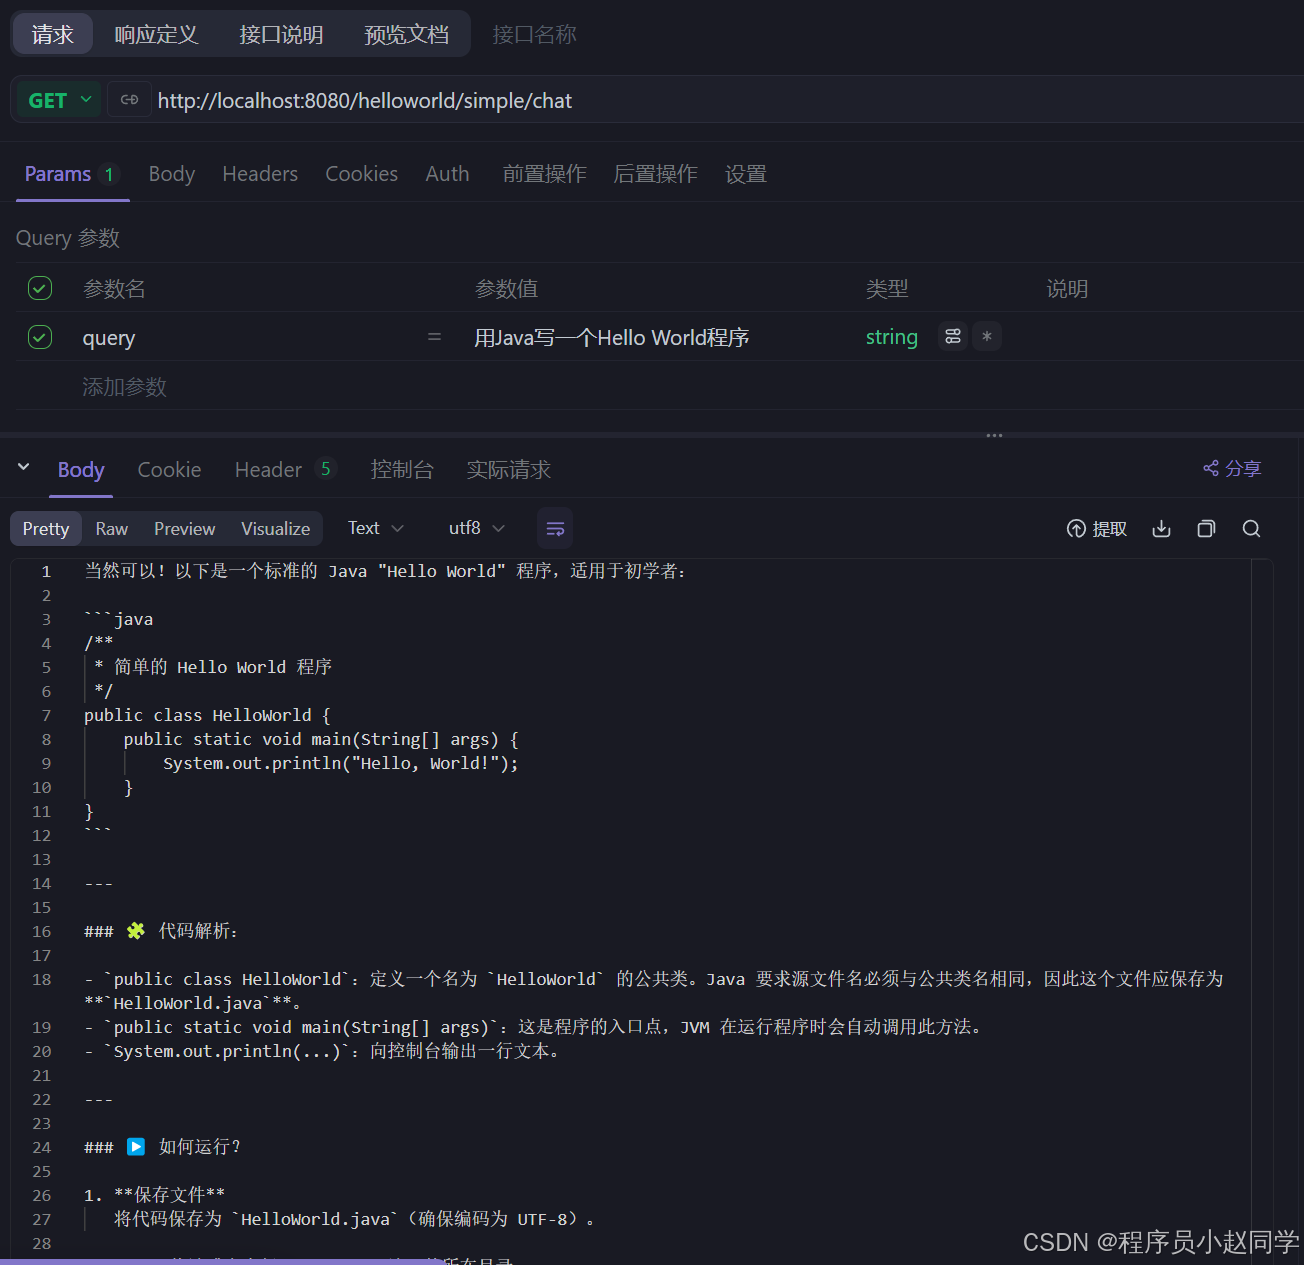This screenshot has width=1304, height=1265.
Task: Open the 设置 tab
Action: 745,174
